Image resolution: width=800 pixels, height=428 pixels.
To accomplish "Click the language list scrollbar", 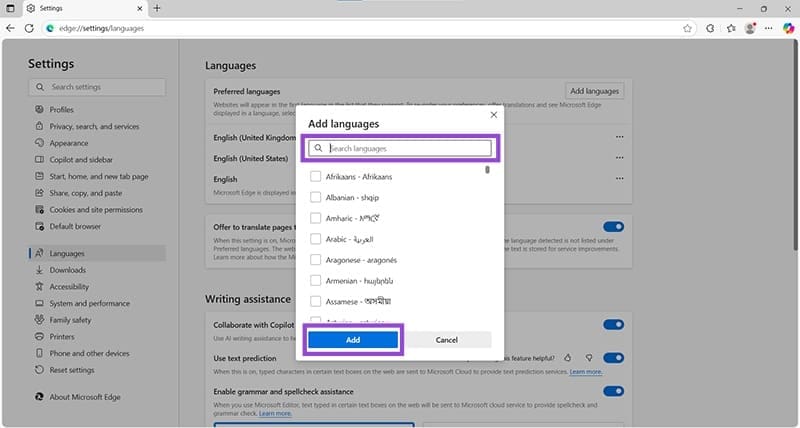I will coord(488,170).
